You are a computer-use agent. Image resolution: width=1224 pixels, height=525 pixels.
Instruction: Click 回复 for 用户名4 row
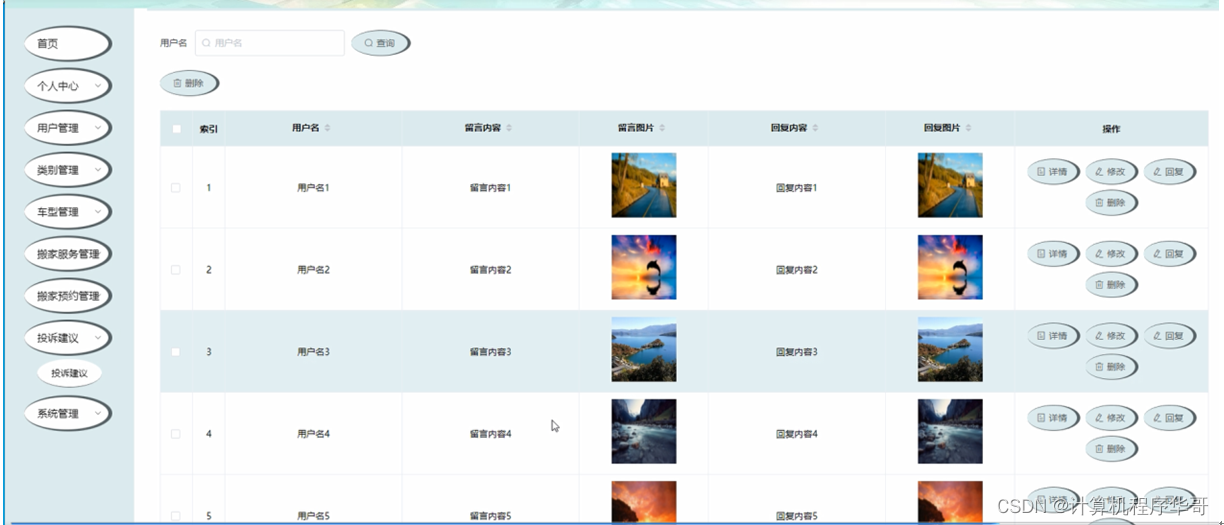(x=1169, y=418)
